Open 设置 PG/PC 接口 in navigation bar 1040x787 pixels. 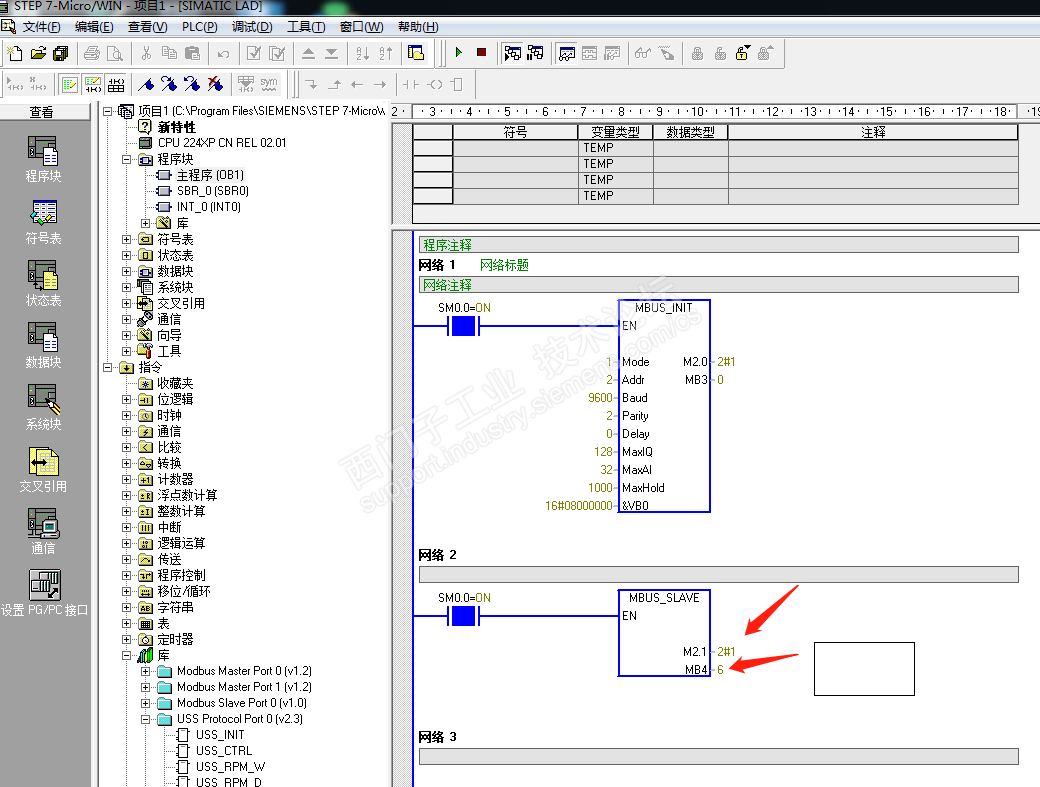(44, 593)
